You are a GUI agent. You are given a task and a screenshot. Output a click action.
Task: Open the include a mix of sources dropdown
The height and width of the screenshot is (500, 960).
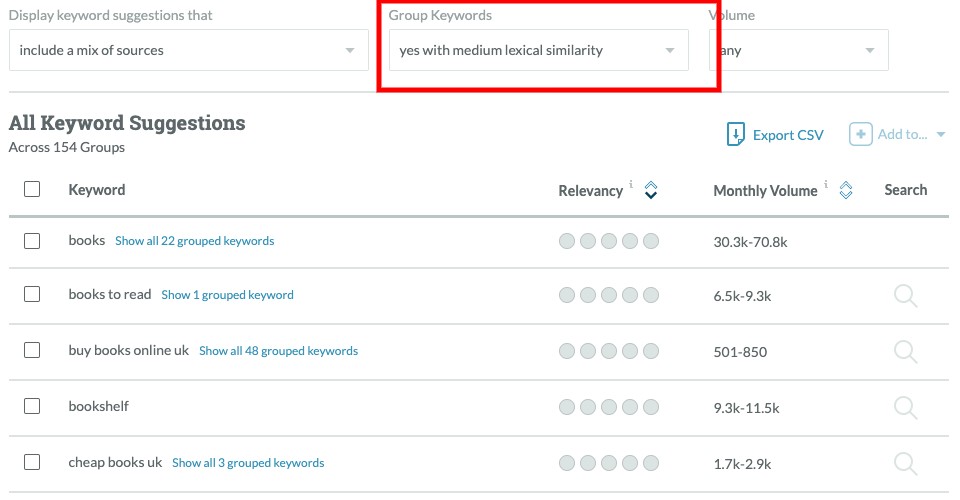click(x=189, y=50)
